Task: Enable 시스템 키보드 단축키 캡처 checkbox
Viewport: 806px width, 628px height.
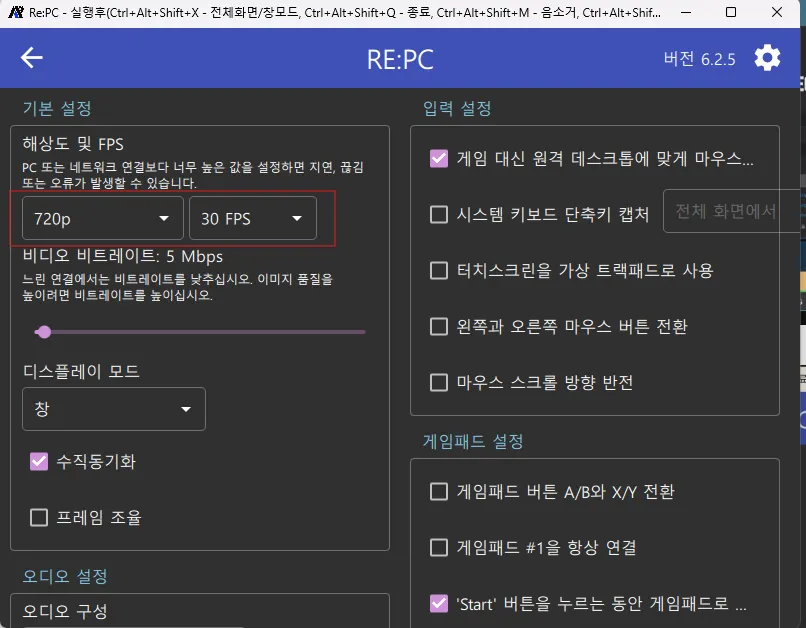Action: (438, 214)
